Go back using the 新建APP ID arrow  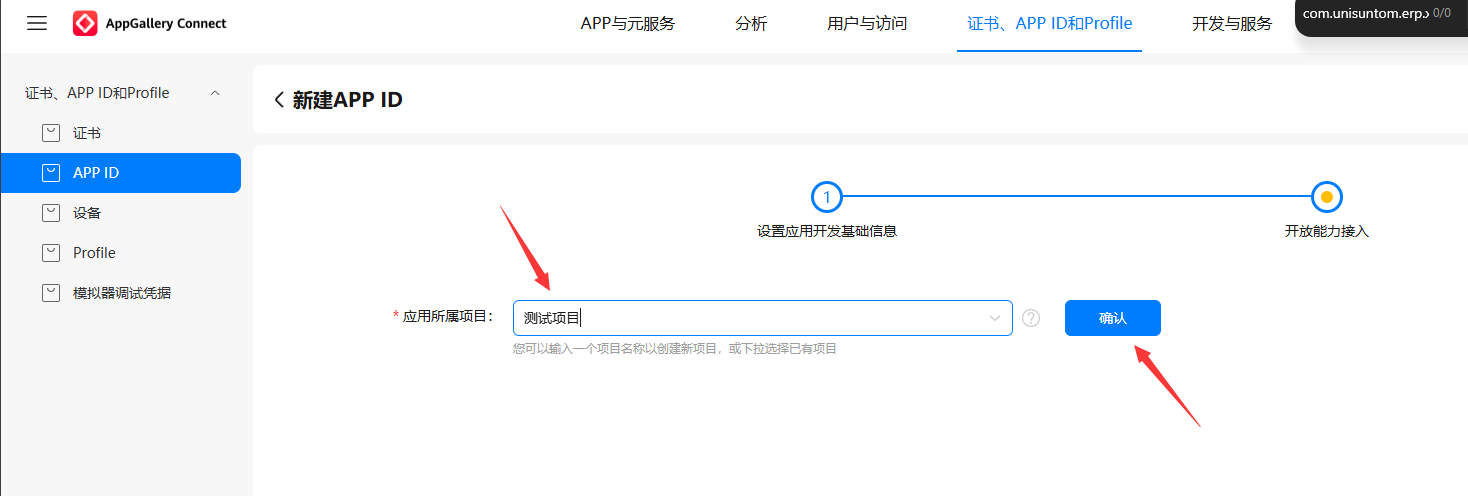[x=279, y=100]
